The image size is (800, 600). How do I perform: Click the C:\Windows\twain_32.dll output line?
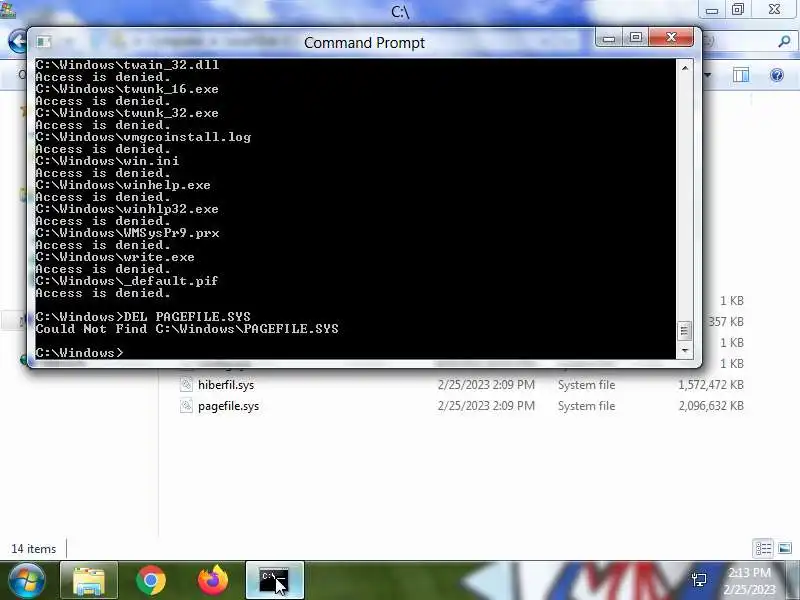click(127, 65)
